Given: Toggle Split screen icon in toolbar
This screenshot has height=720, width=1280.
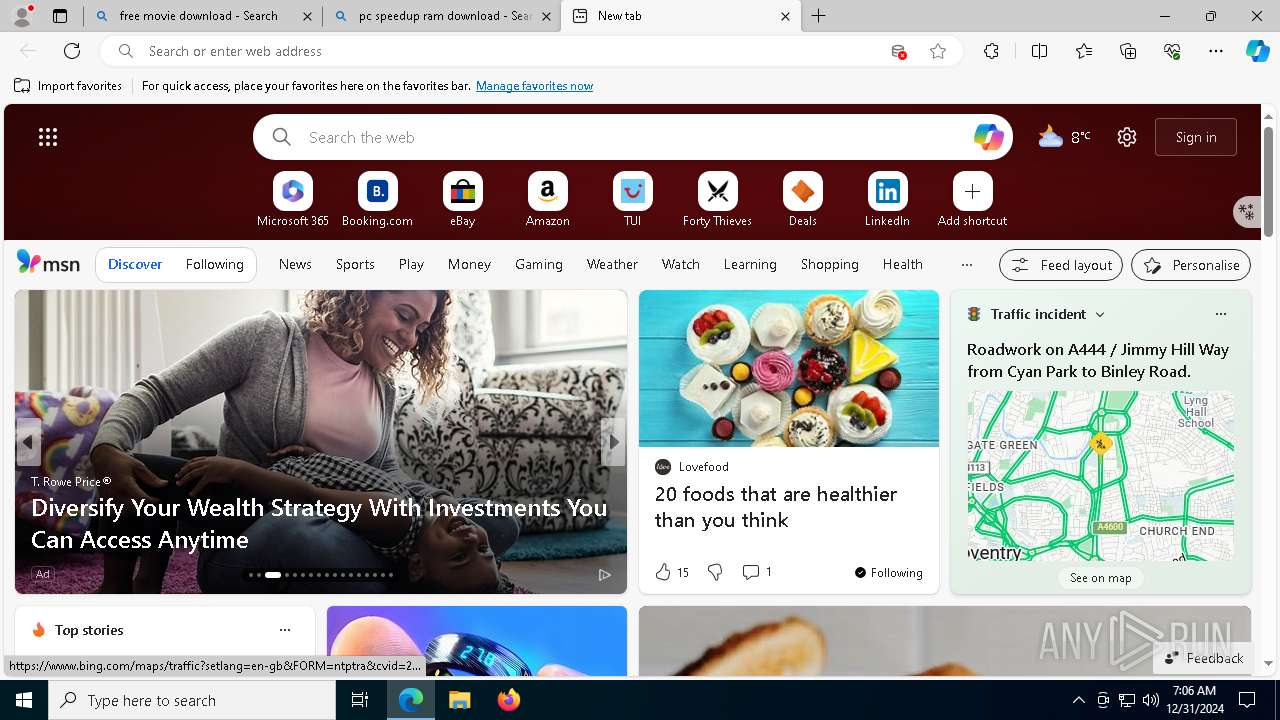Looking at the screenshot, I should point(1039,51).
